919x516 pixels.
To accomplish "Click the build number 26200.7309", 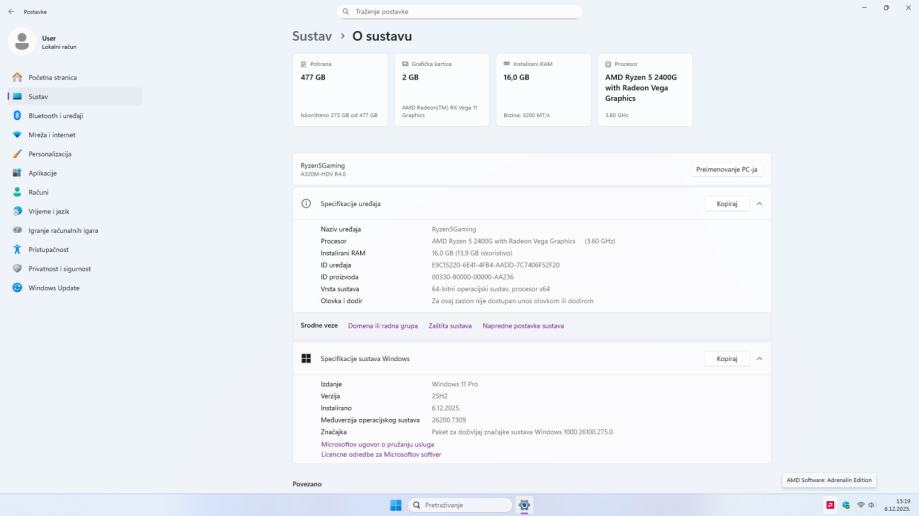I will click(449, 420).
